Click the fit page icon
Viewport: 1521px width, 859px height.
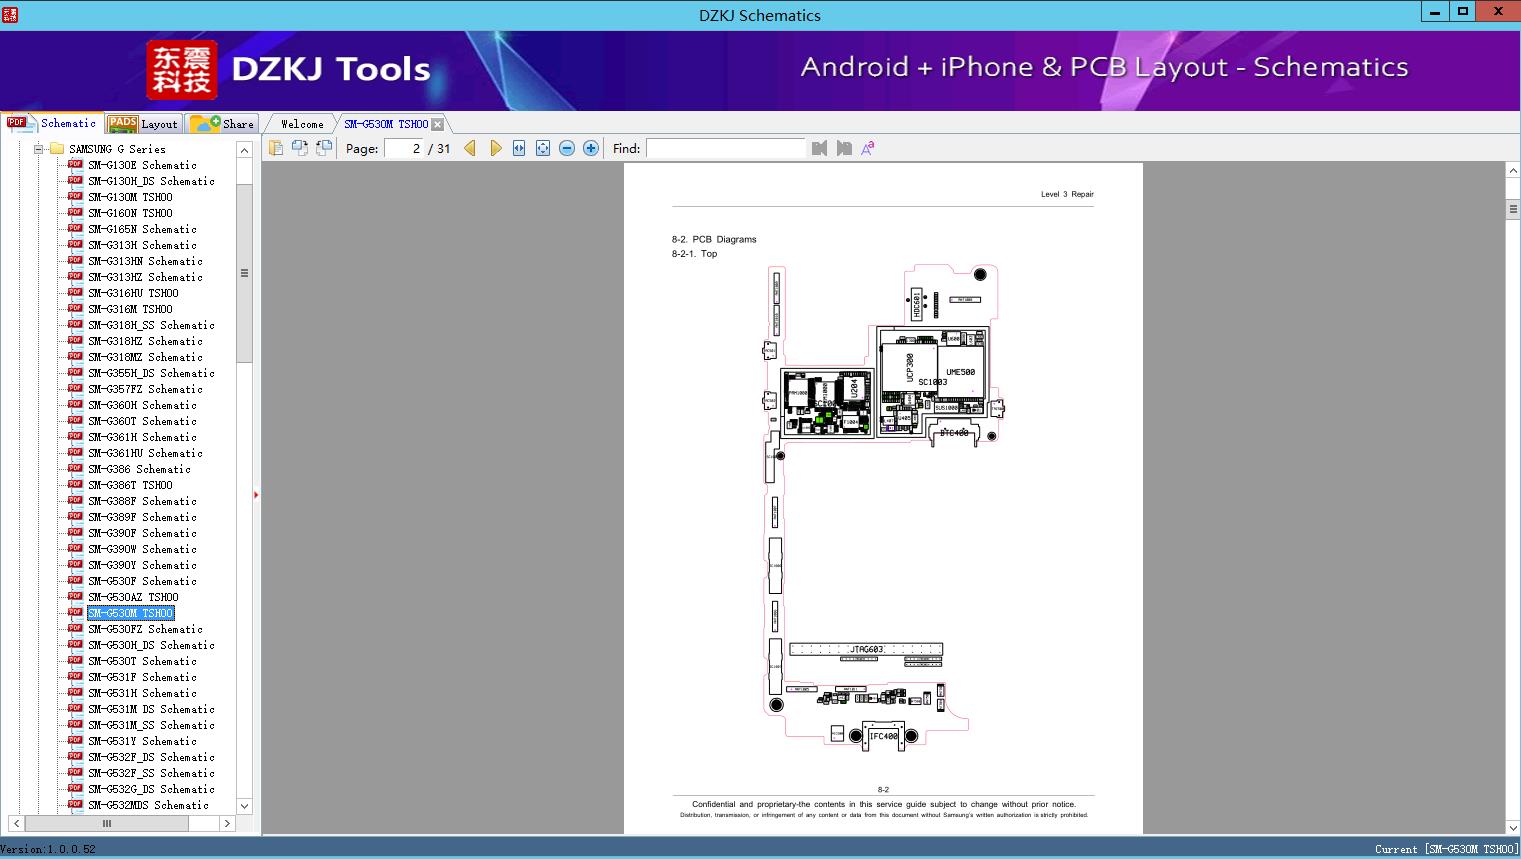[543, 148]
